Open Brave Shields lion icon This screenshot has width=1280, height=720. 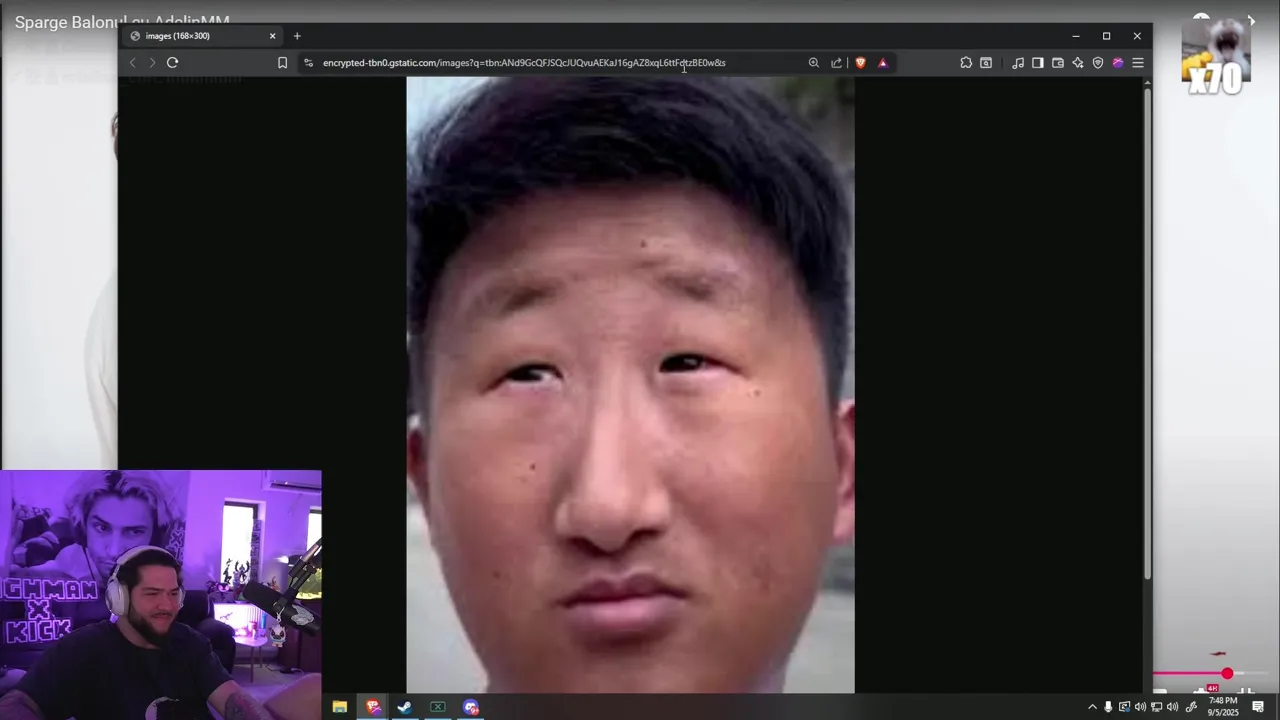pos(860,62)
